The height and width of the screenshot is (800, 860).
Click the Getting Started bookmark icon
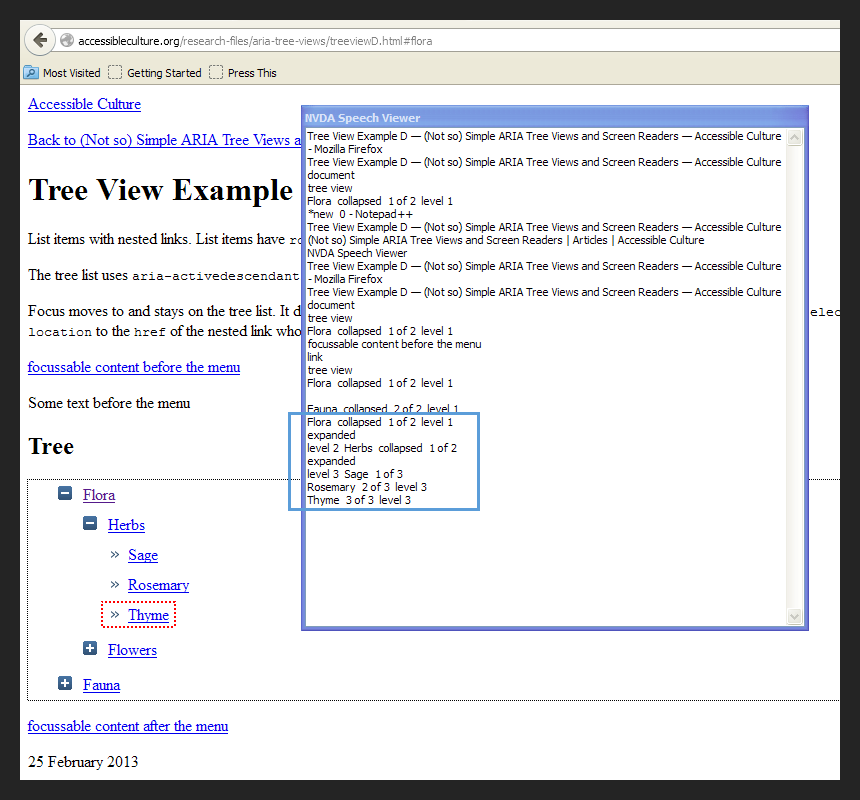click(x=116, y=73)
